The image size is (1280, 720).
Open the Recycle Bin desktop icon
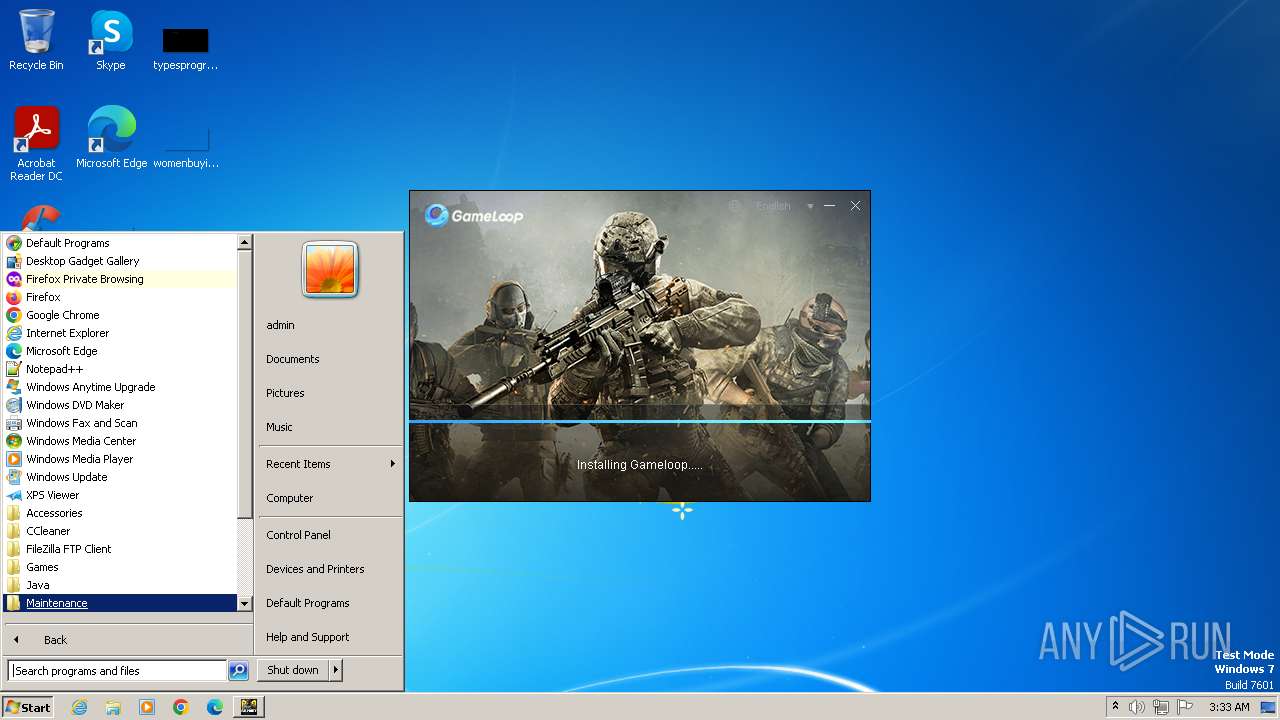point(36,40)
